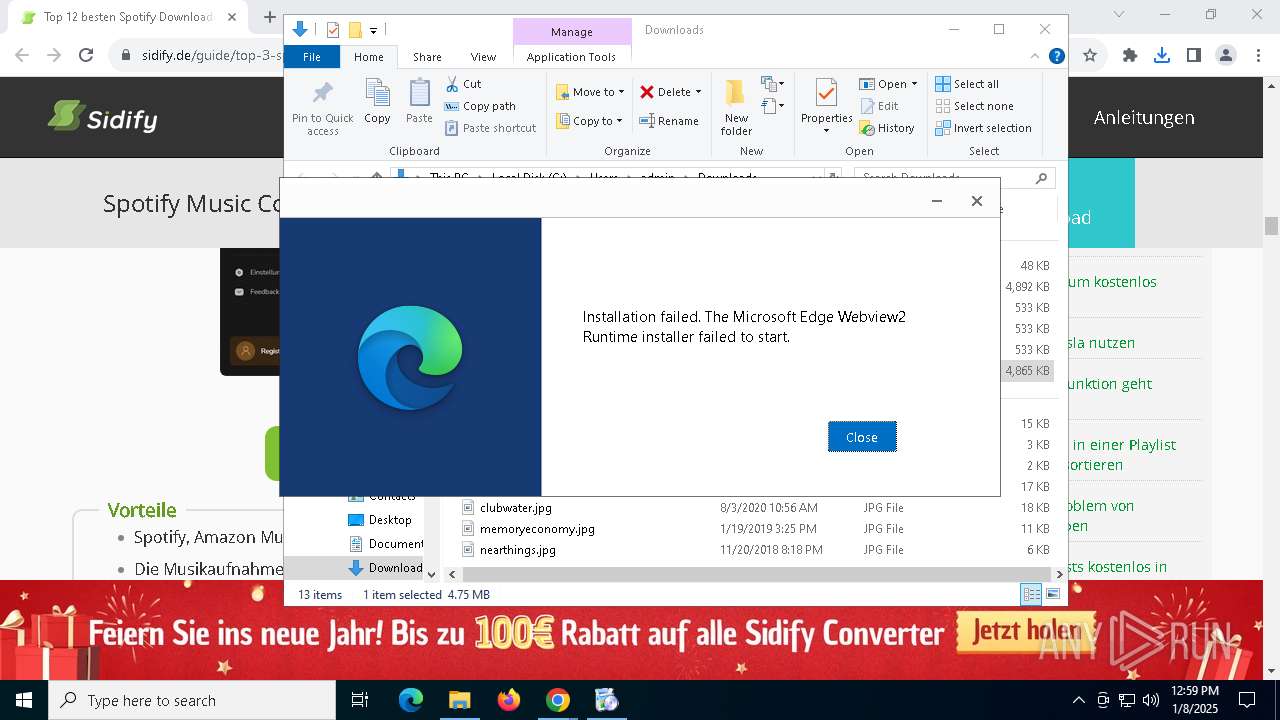Select the nearthings.jpg file
The image size is (1280, 720).
(x=517, y=550)
